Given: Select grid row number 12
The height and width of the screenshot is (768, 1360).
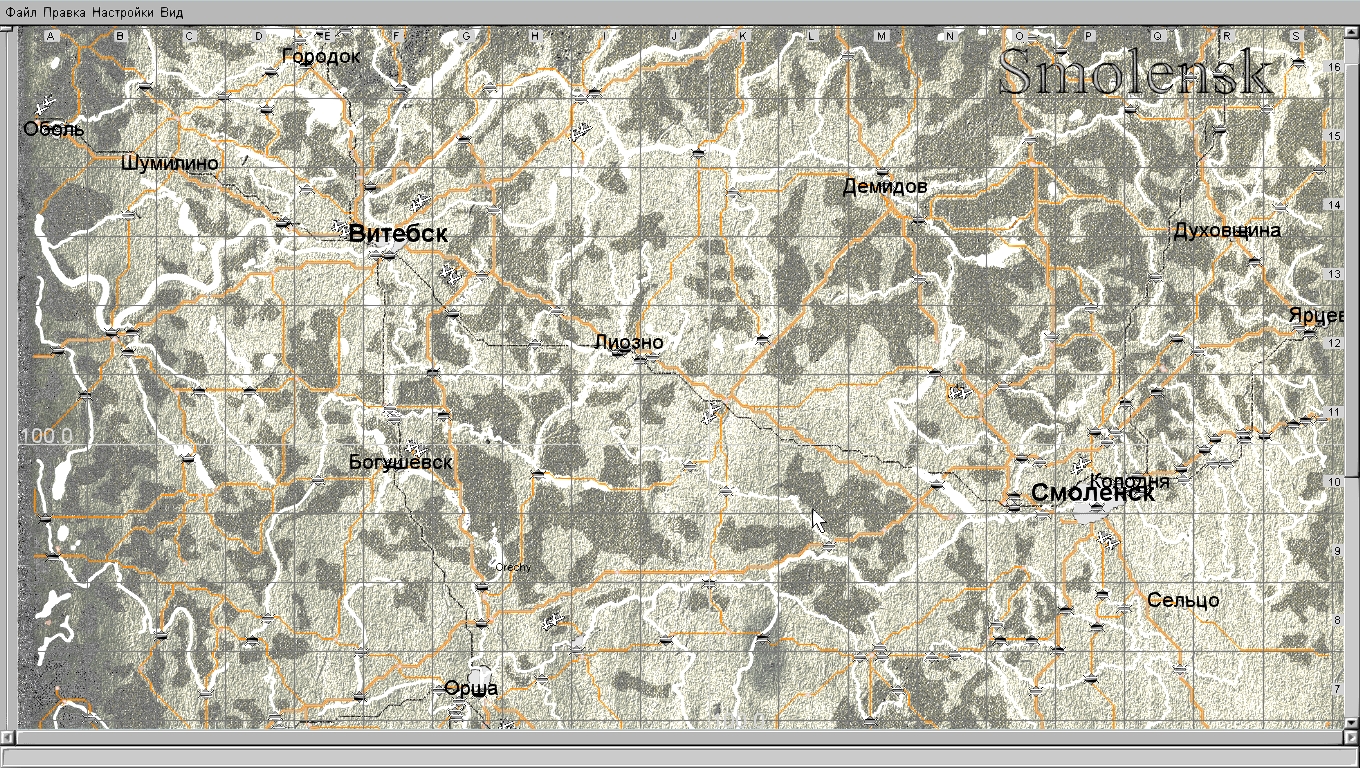Looking at the screenshot, I should coord(1333,343).
